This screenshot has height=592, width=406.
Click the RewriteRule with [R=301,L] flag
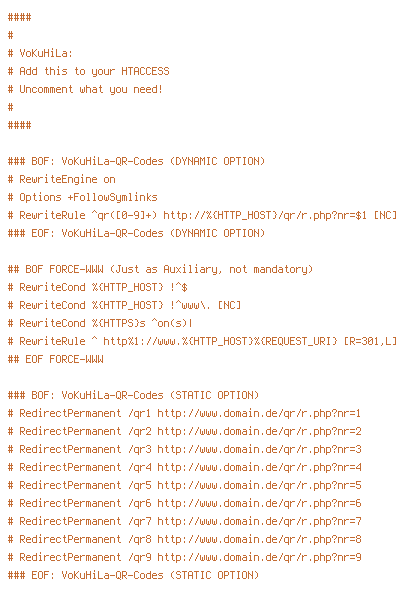pos(202,341)
